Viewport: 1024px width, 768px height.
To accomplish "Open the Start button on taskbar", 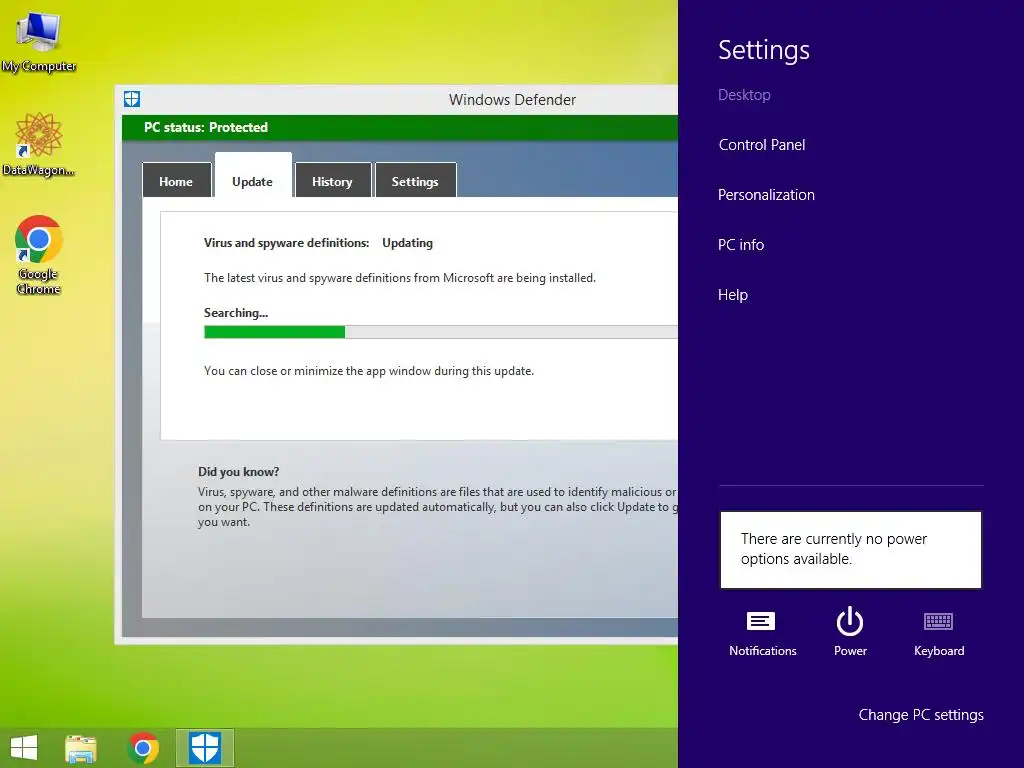I will (24, 748).
